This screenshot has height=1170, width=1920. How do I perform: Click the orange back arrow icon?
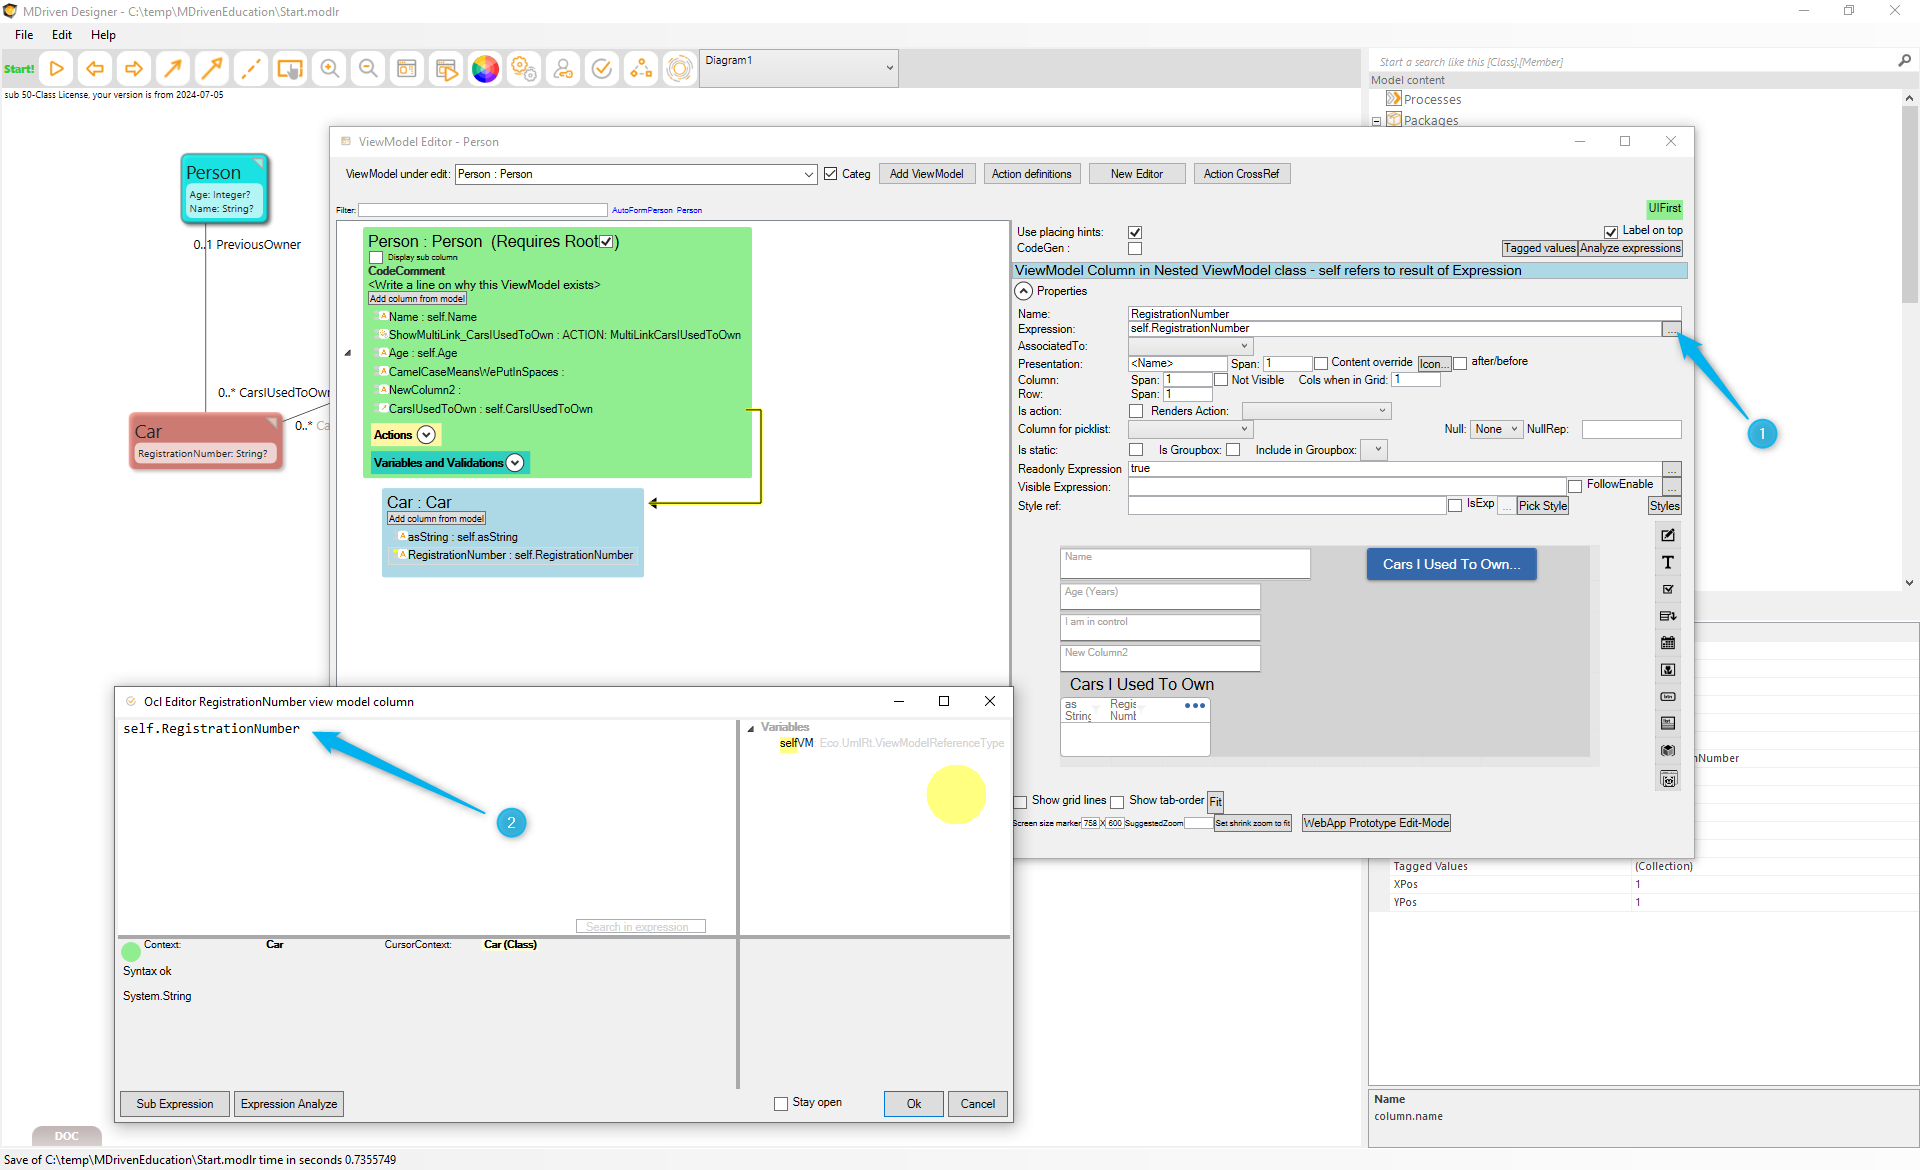click(95, 69)
